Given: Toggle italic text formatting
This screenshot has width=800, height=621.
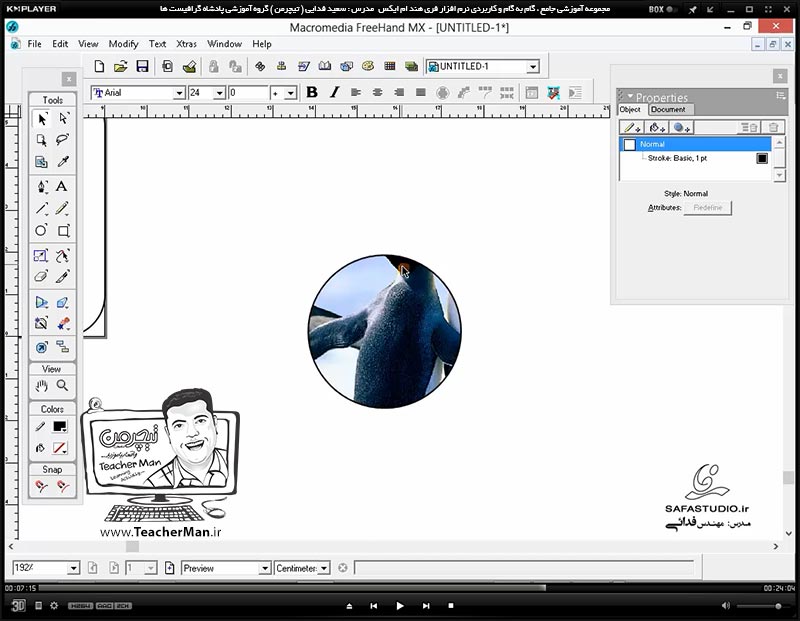Looking at the screenshot, I should click(334, 92).
